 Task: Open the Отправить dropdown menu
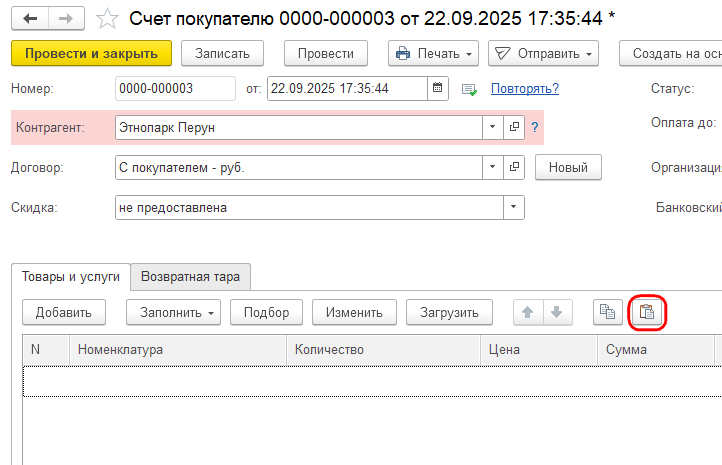(x=543, y=53)
